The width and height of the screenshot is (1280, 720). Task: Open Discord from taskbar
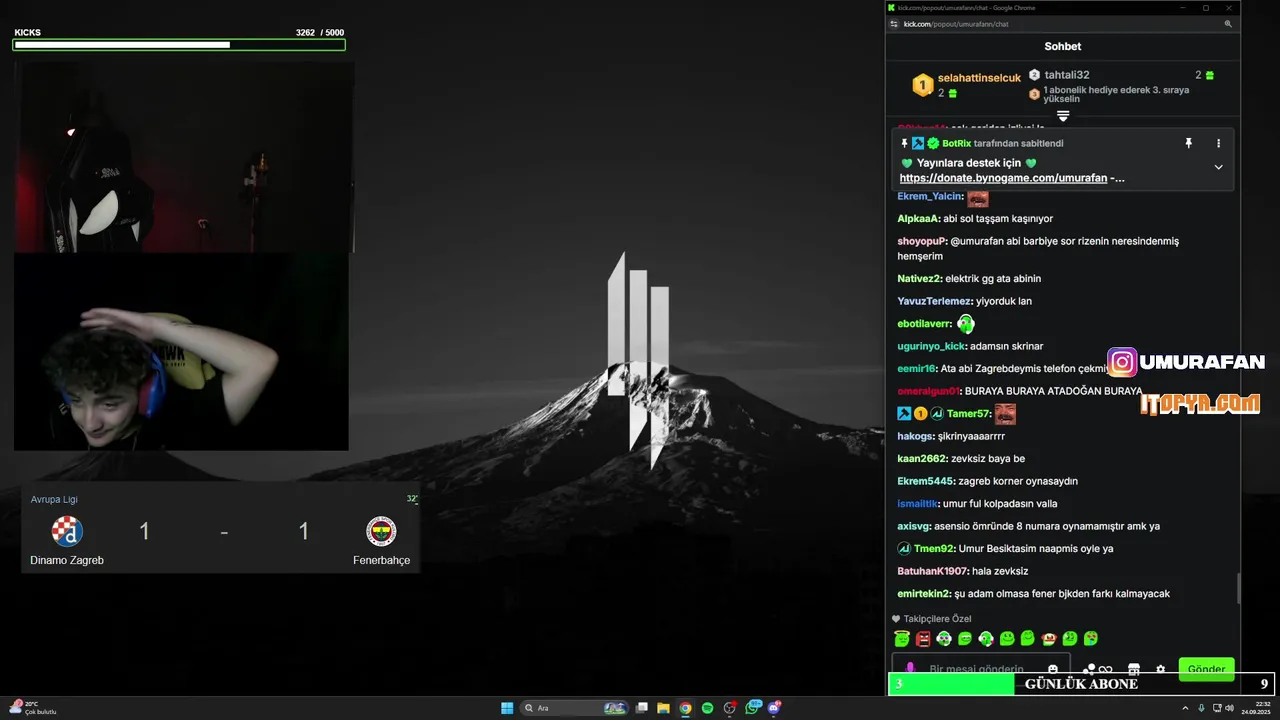pyautogui.click(x=774, y=708)
